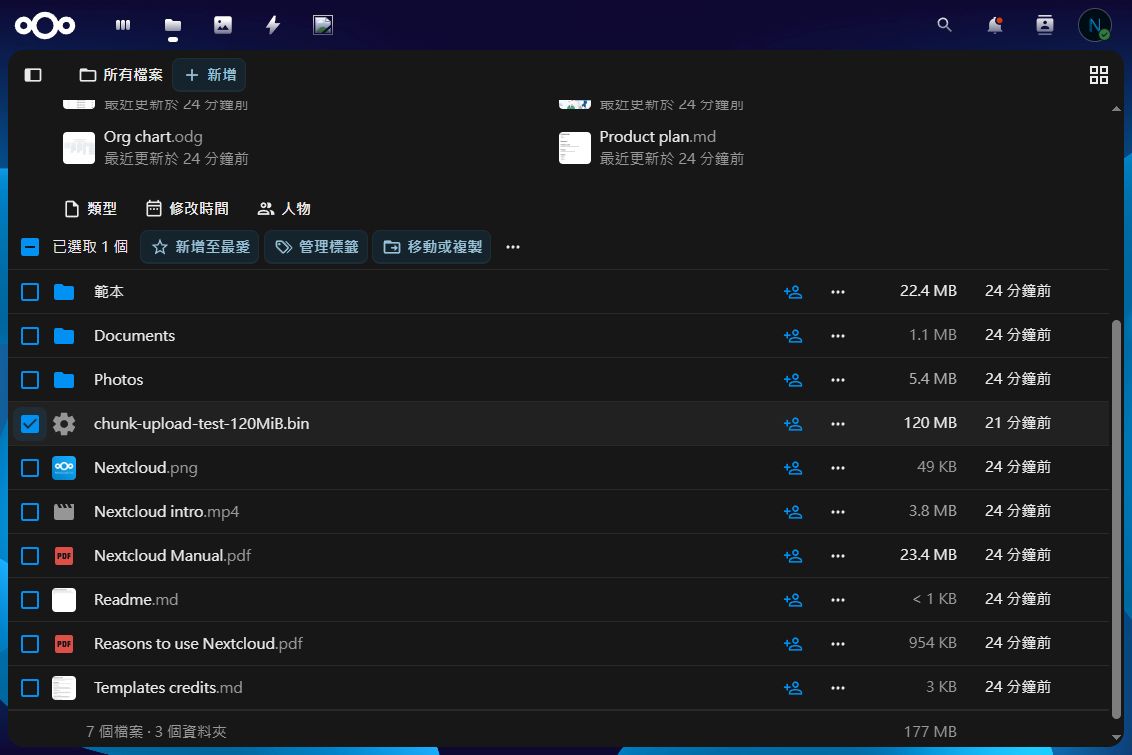Open the Contacts menu icon
The image size is (1132, 755).
1045,25
